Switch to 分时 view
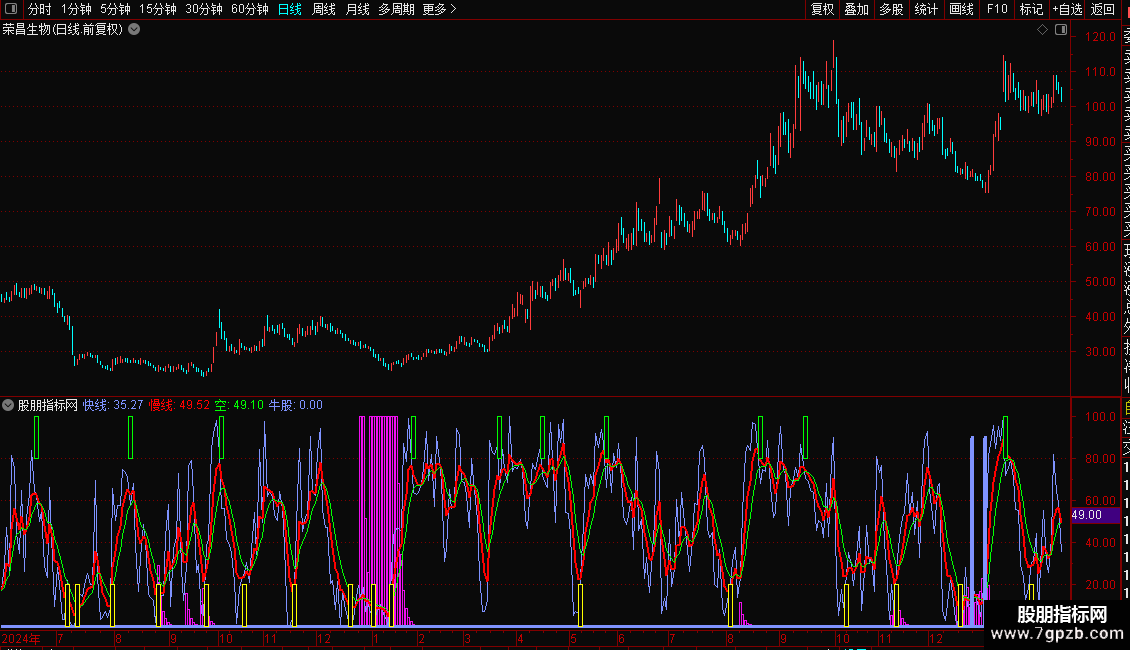Screen dimensions: 1130x650 pyautogui.click(x=40, y=9)
